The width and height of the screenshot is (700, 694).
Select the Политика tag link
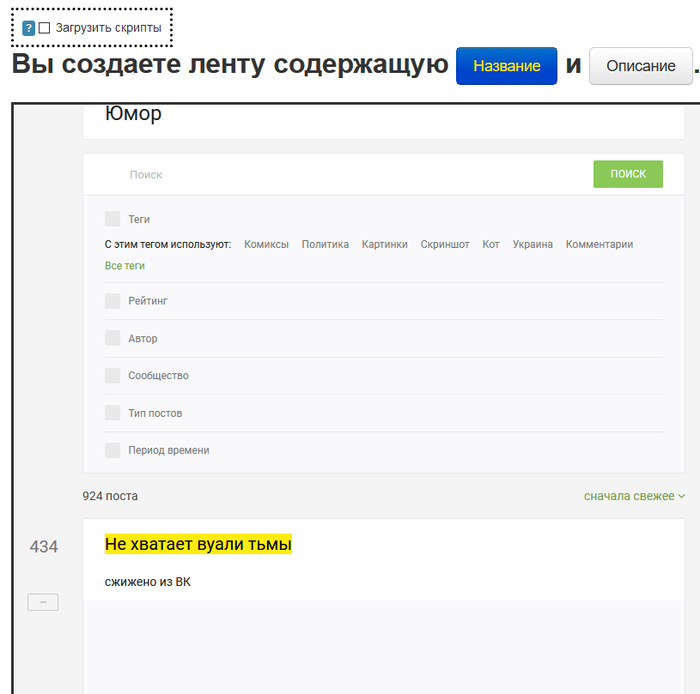(x=325, y=244)
